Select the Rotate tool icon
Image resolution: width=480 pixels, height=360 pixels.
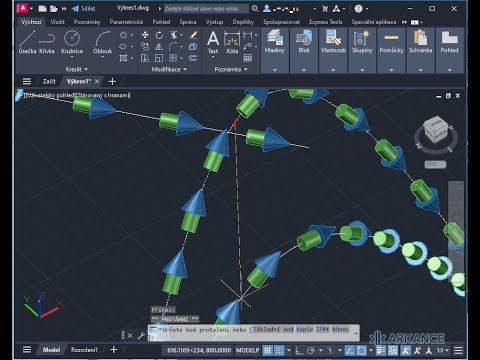click(159, 35)
